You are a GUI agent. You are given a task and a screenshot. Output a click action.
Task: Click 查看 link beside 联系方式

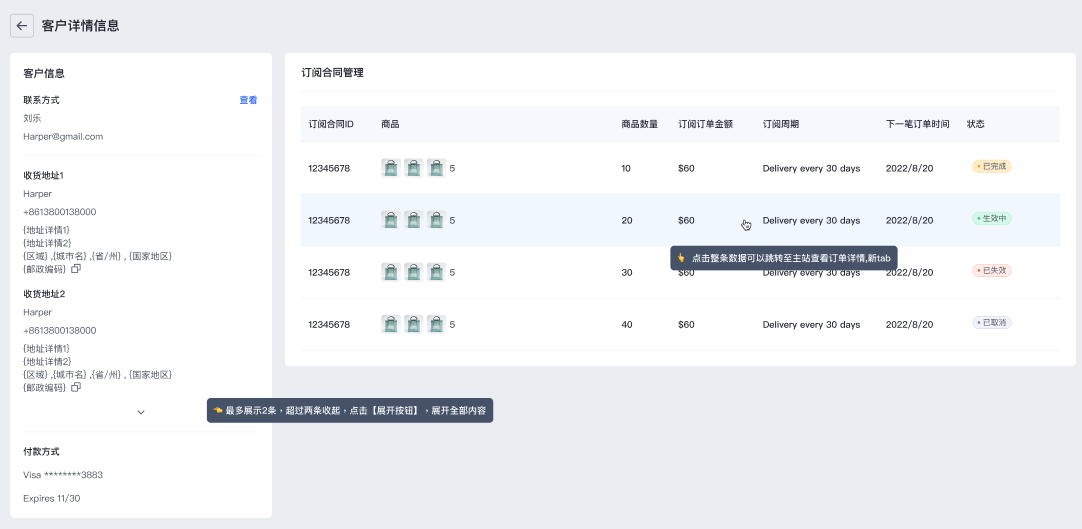[248, 100]
